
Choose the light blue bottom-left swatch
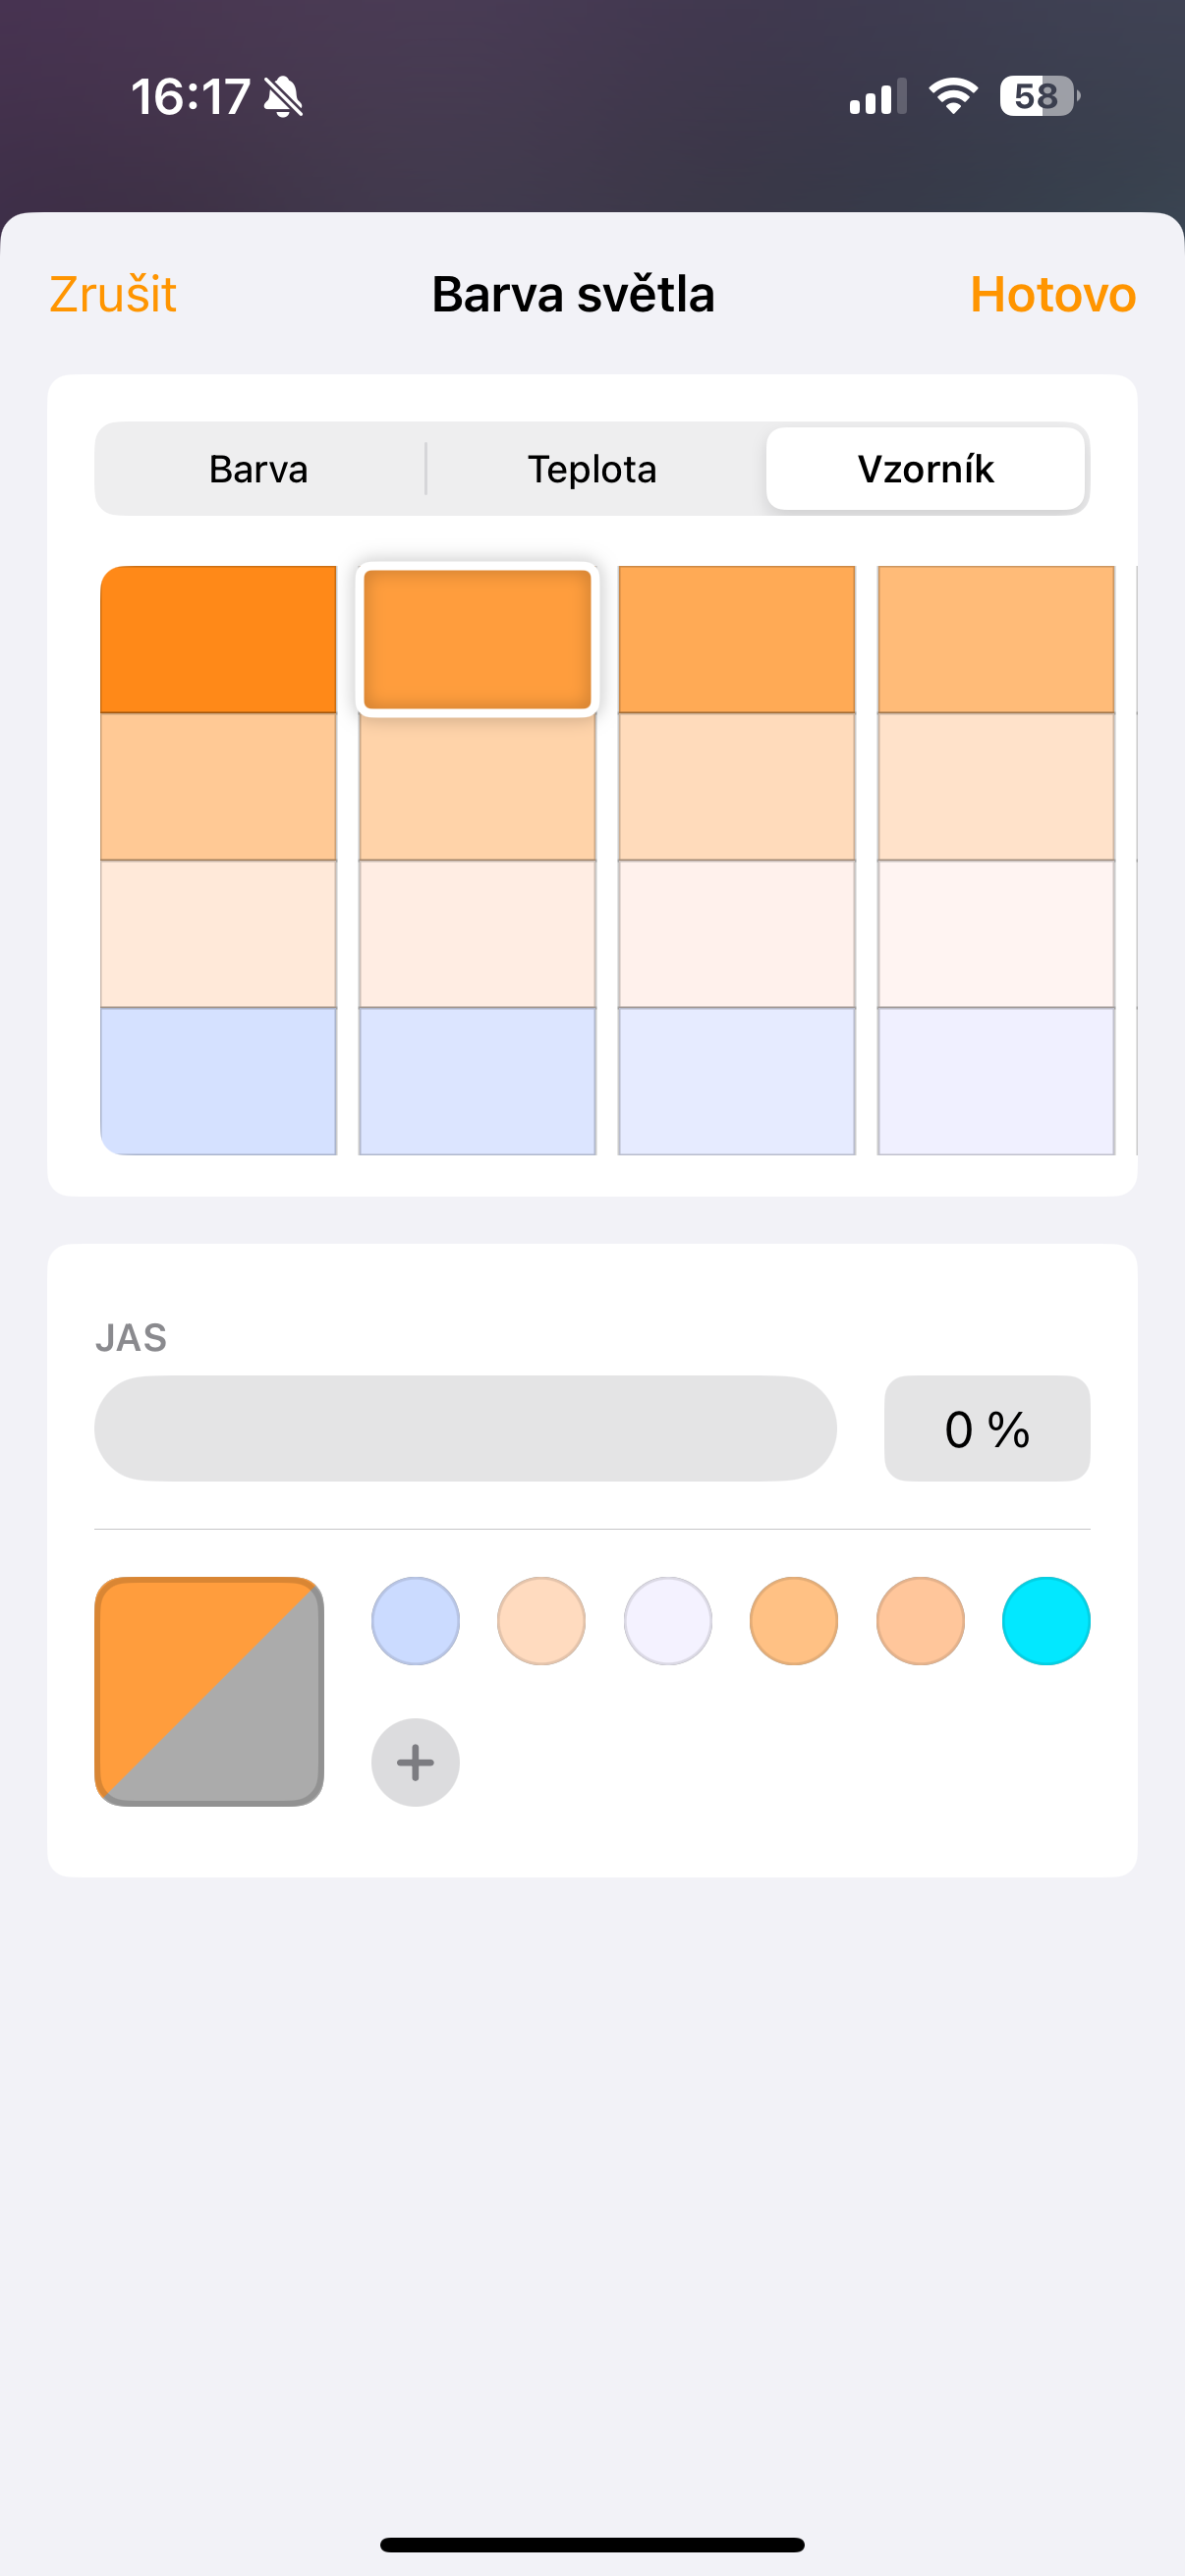[x=218, y=1081]
